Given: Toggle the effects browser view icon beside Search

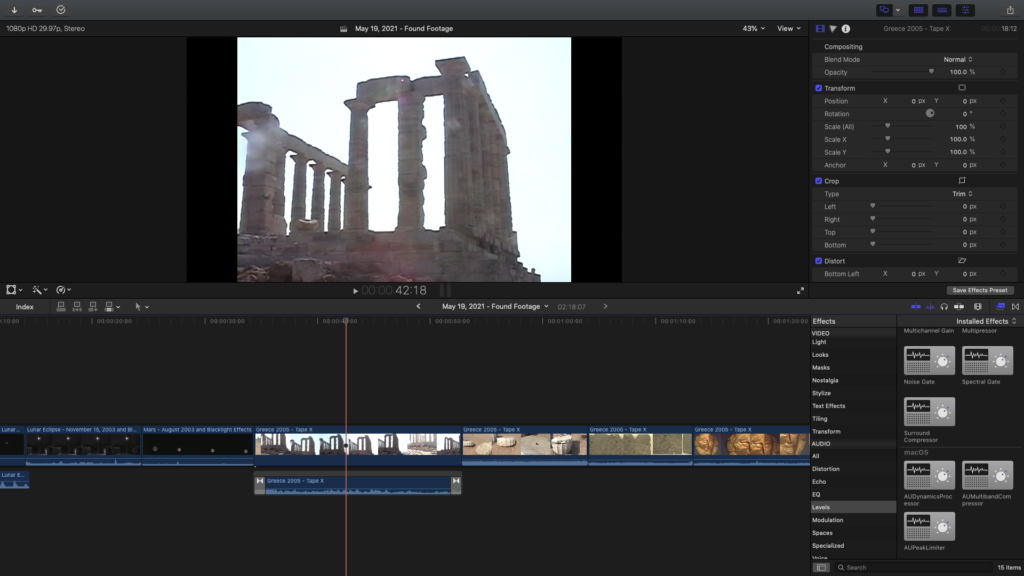Looking at the screenshot, I should pos(822,568).
